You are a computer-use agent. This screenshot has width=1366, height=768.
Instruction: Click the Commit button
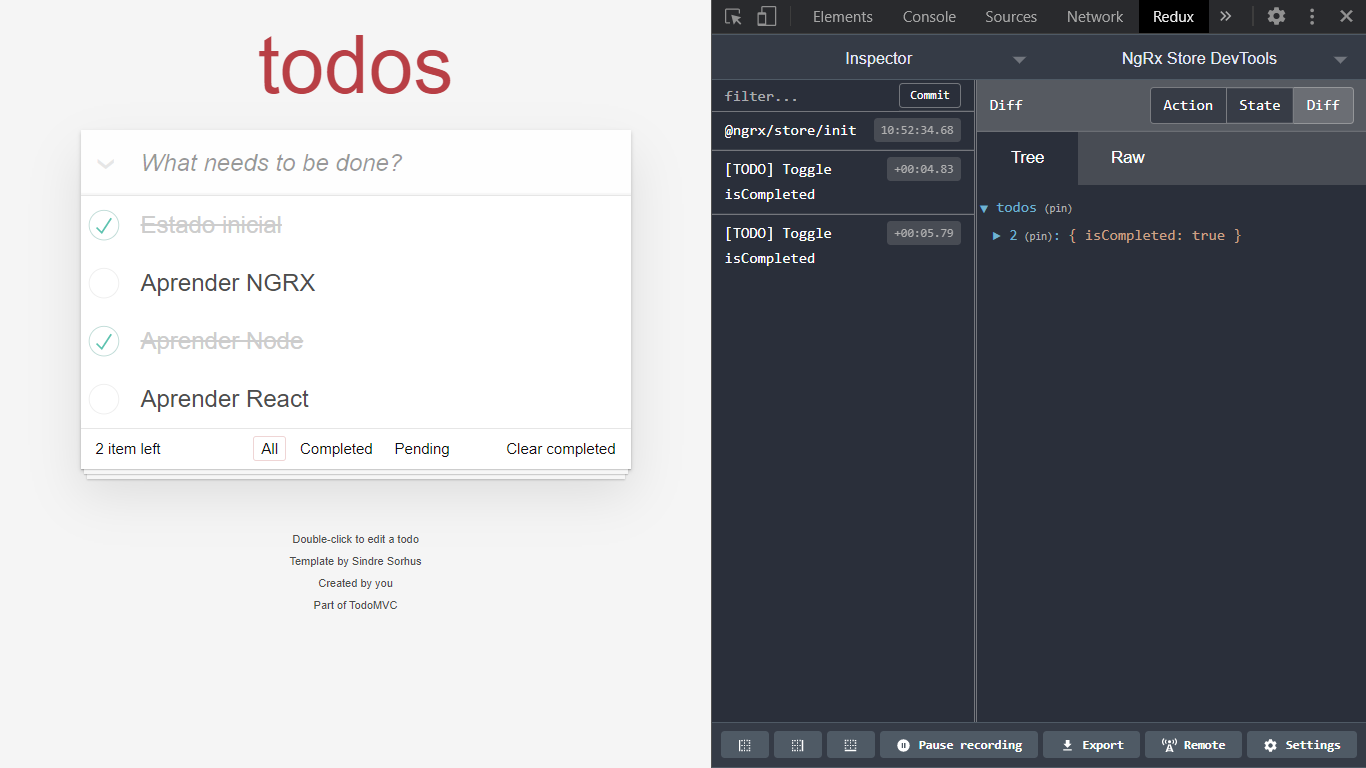pos(929,95)
